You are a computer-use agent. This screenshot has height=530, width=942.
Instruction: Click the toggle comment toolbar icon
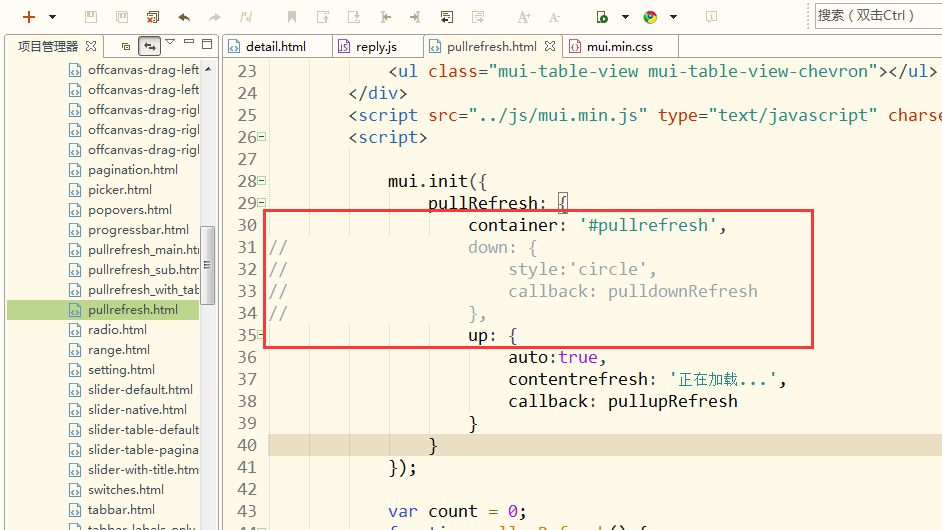246,17
